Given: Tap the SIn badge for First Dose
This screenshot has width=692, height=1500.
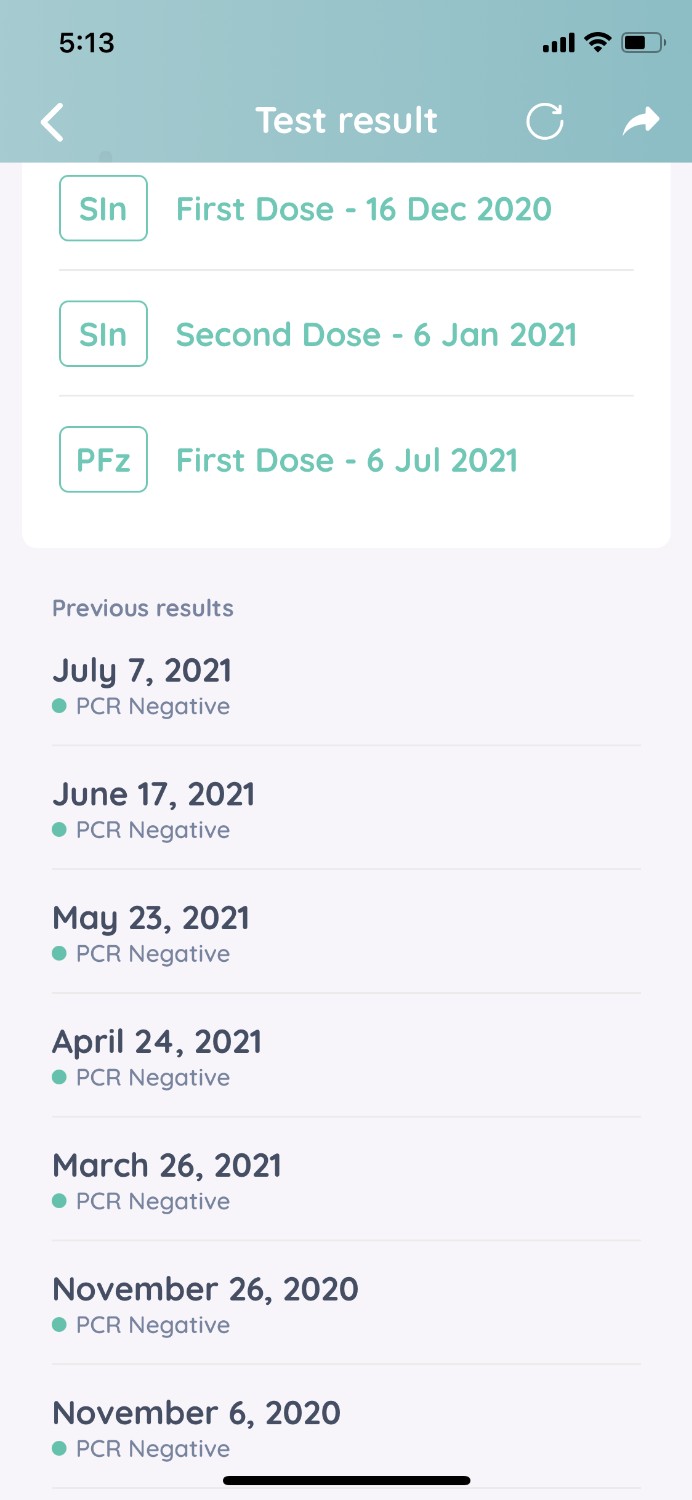Looking at the screenshot, I should click(x=103, y=208).
